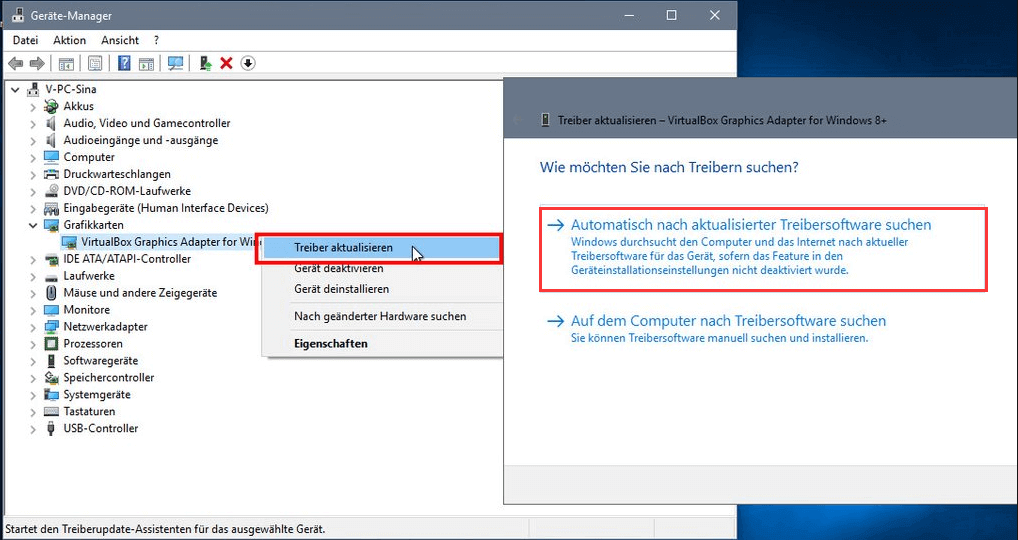Click the Prozessoren chip icon
Screen dimensions: 1018x540
[51, 343]
